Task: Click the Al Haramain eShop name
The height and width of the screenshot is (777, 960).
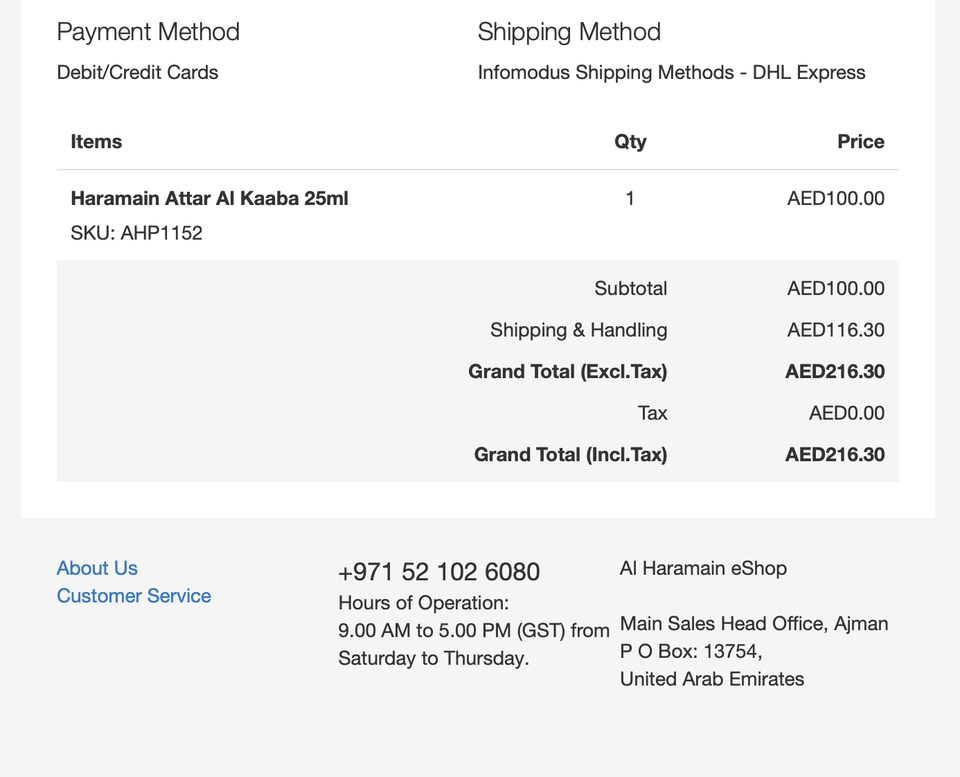Action: pyautogui.click(x=703, y=568)
